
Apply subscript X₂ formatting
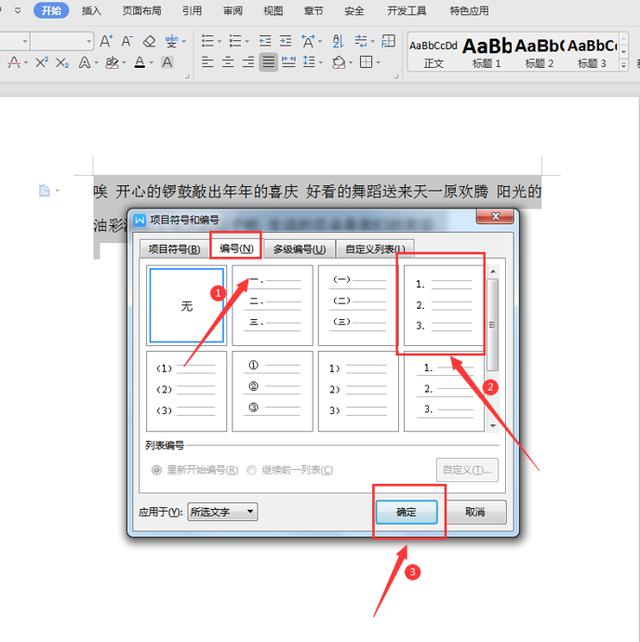(62, 63)
